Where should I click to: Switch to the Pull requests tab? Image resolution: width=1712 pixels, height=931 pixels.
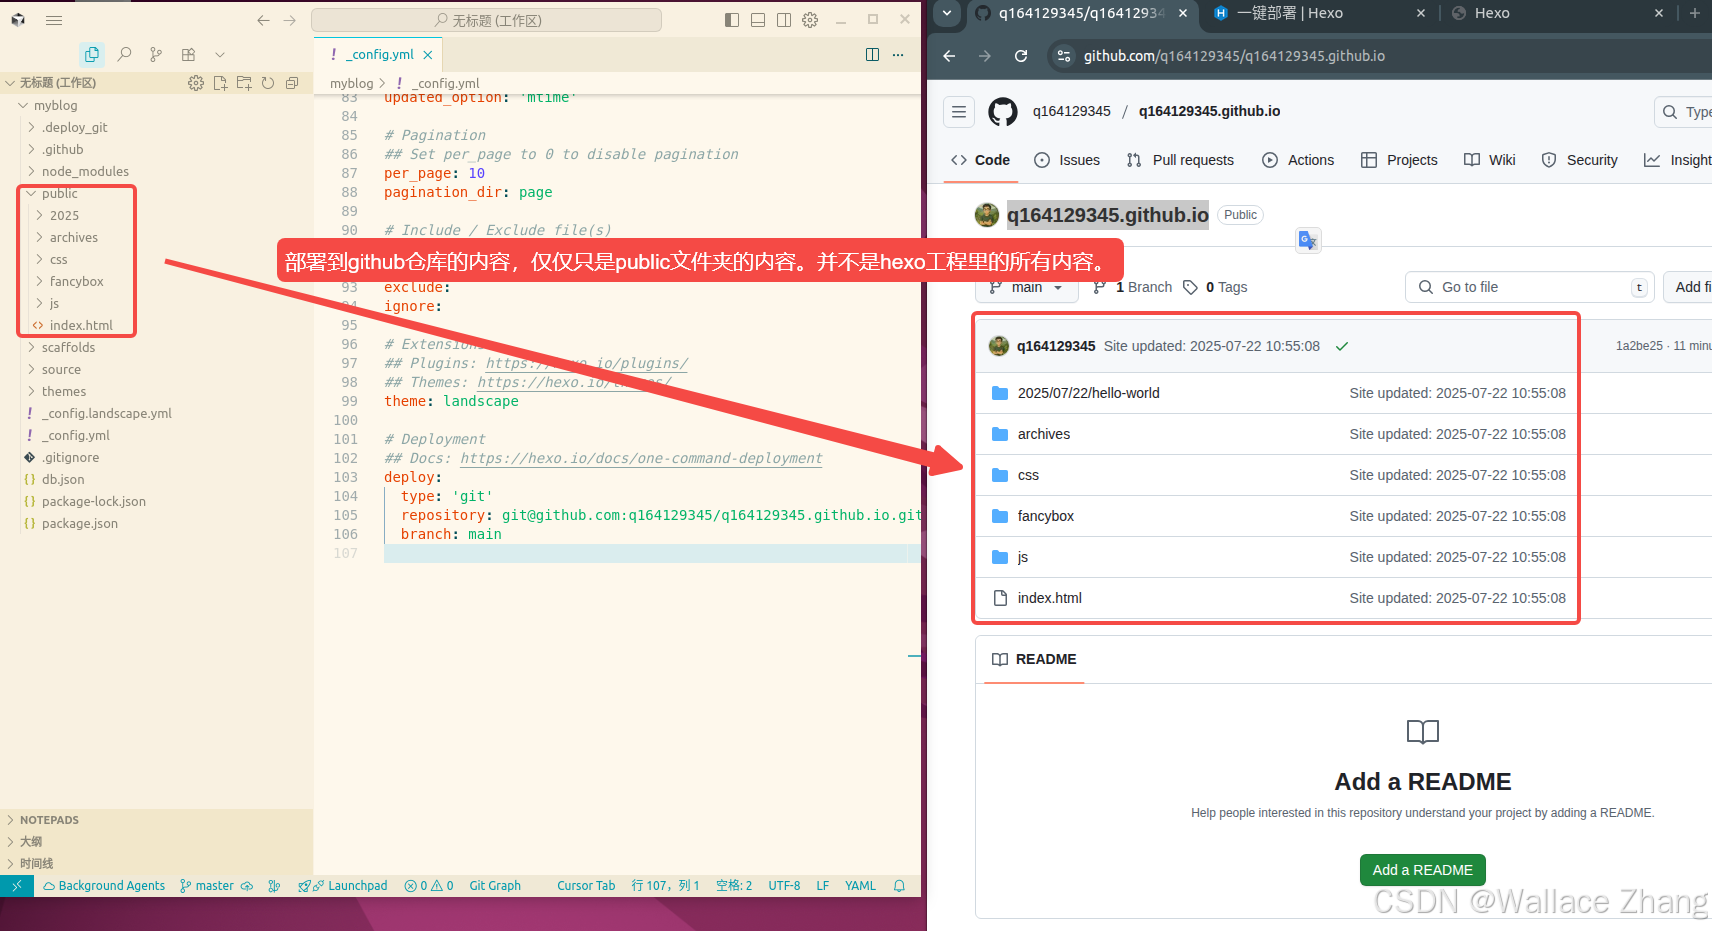tap(1180, 160)
